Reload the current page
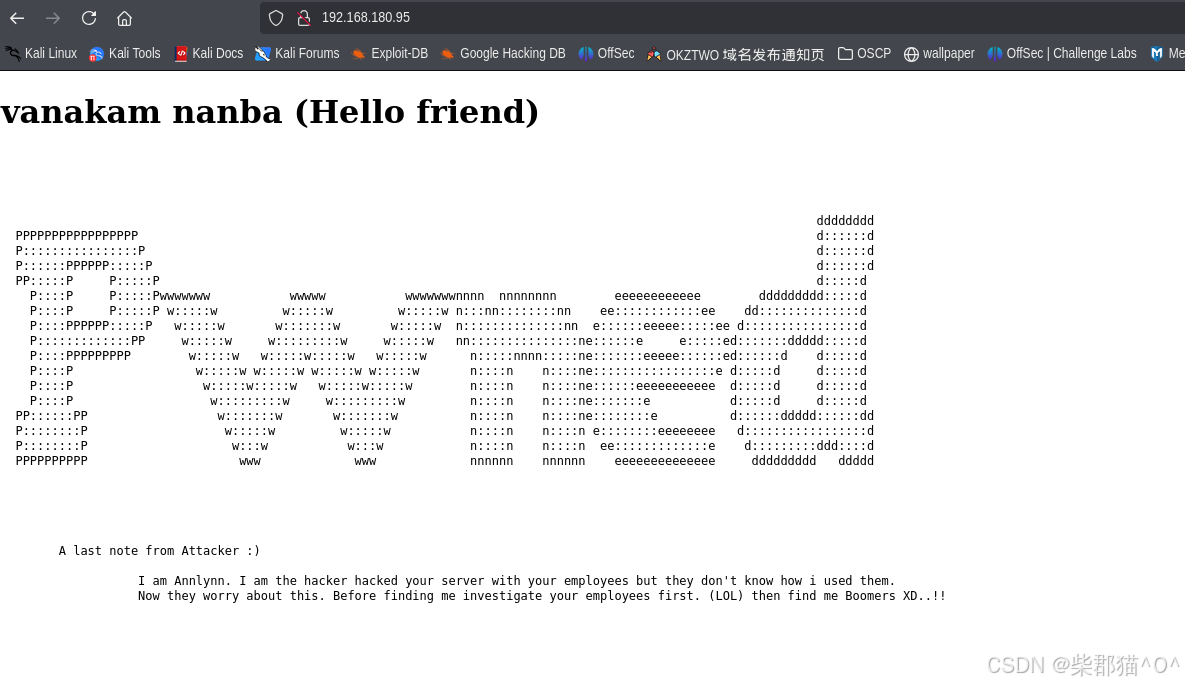Viewport: 1185px width, 685px height. (89, 18)
